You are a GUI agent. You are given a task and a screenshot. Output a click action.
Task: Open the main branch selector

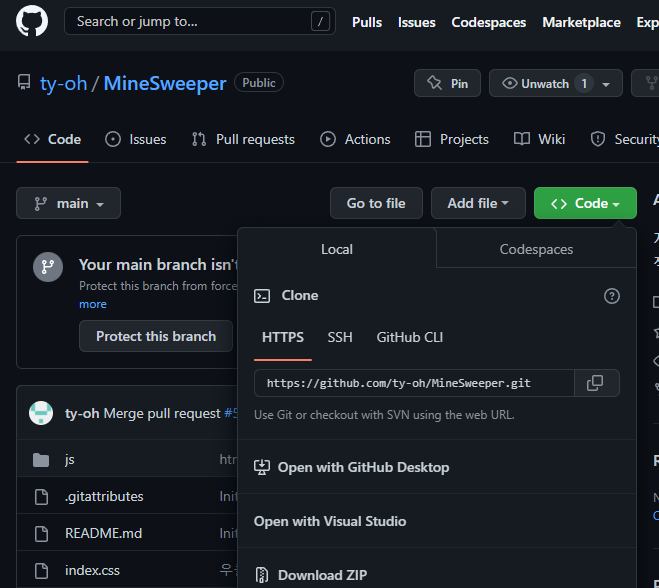tap(69, 203)
